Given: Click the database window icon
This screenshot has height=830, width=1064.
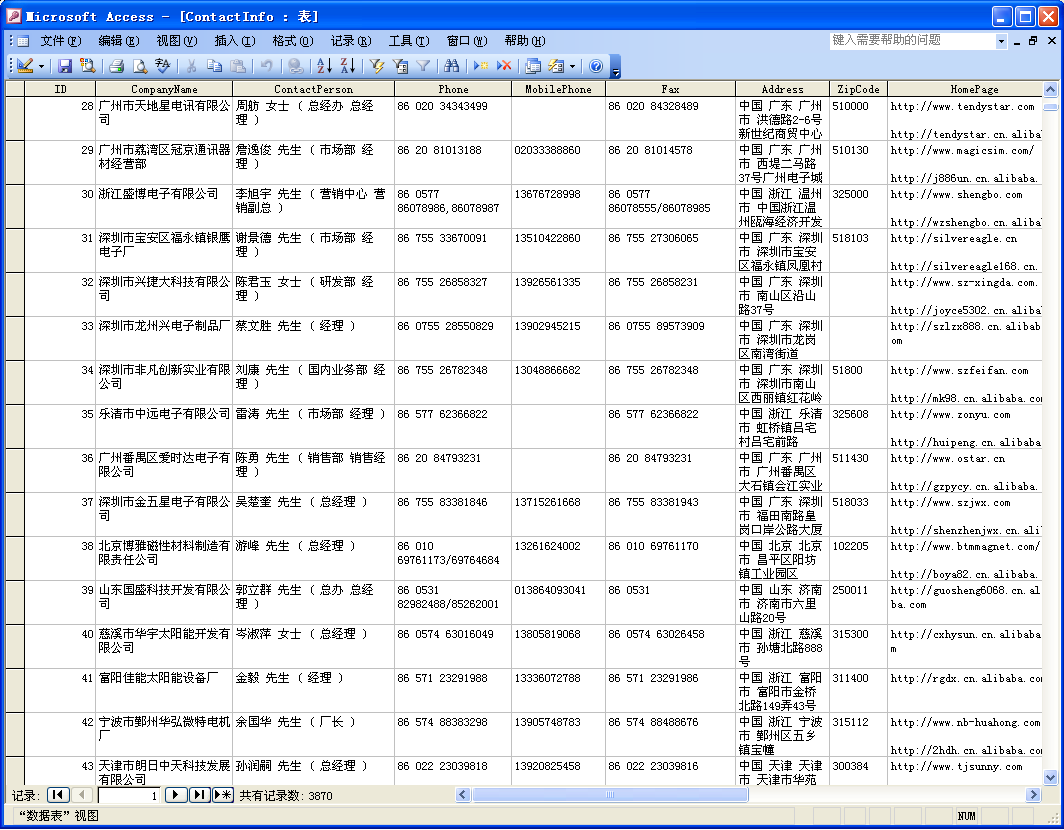Looking at the screenshot, I should coord(533,66).
